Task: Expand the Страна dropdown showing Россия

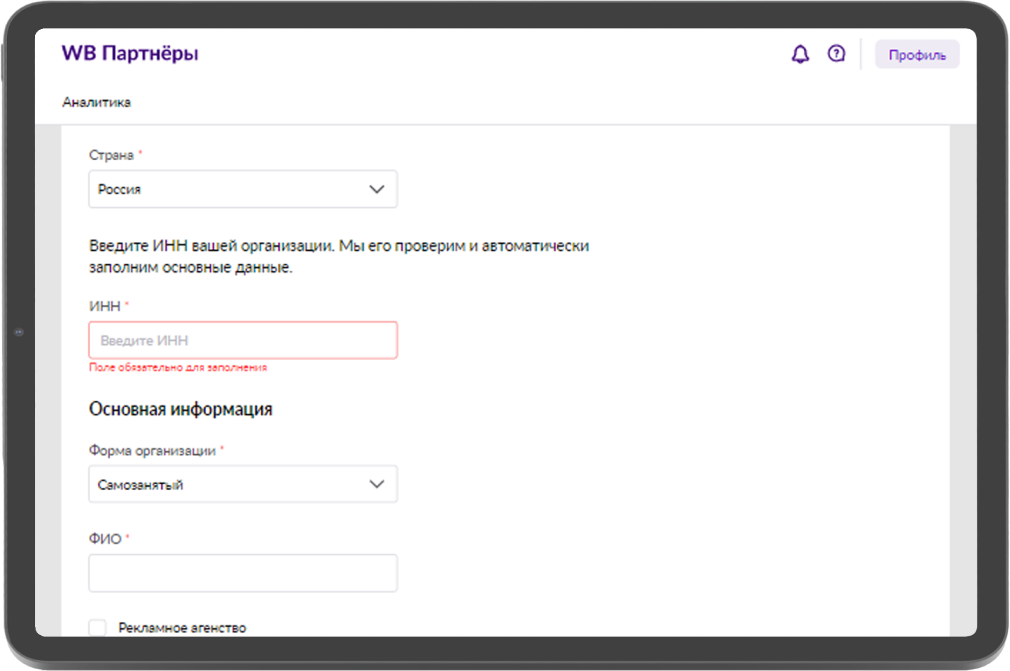Action: tap(242, 189)
